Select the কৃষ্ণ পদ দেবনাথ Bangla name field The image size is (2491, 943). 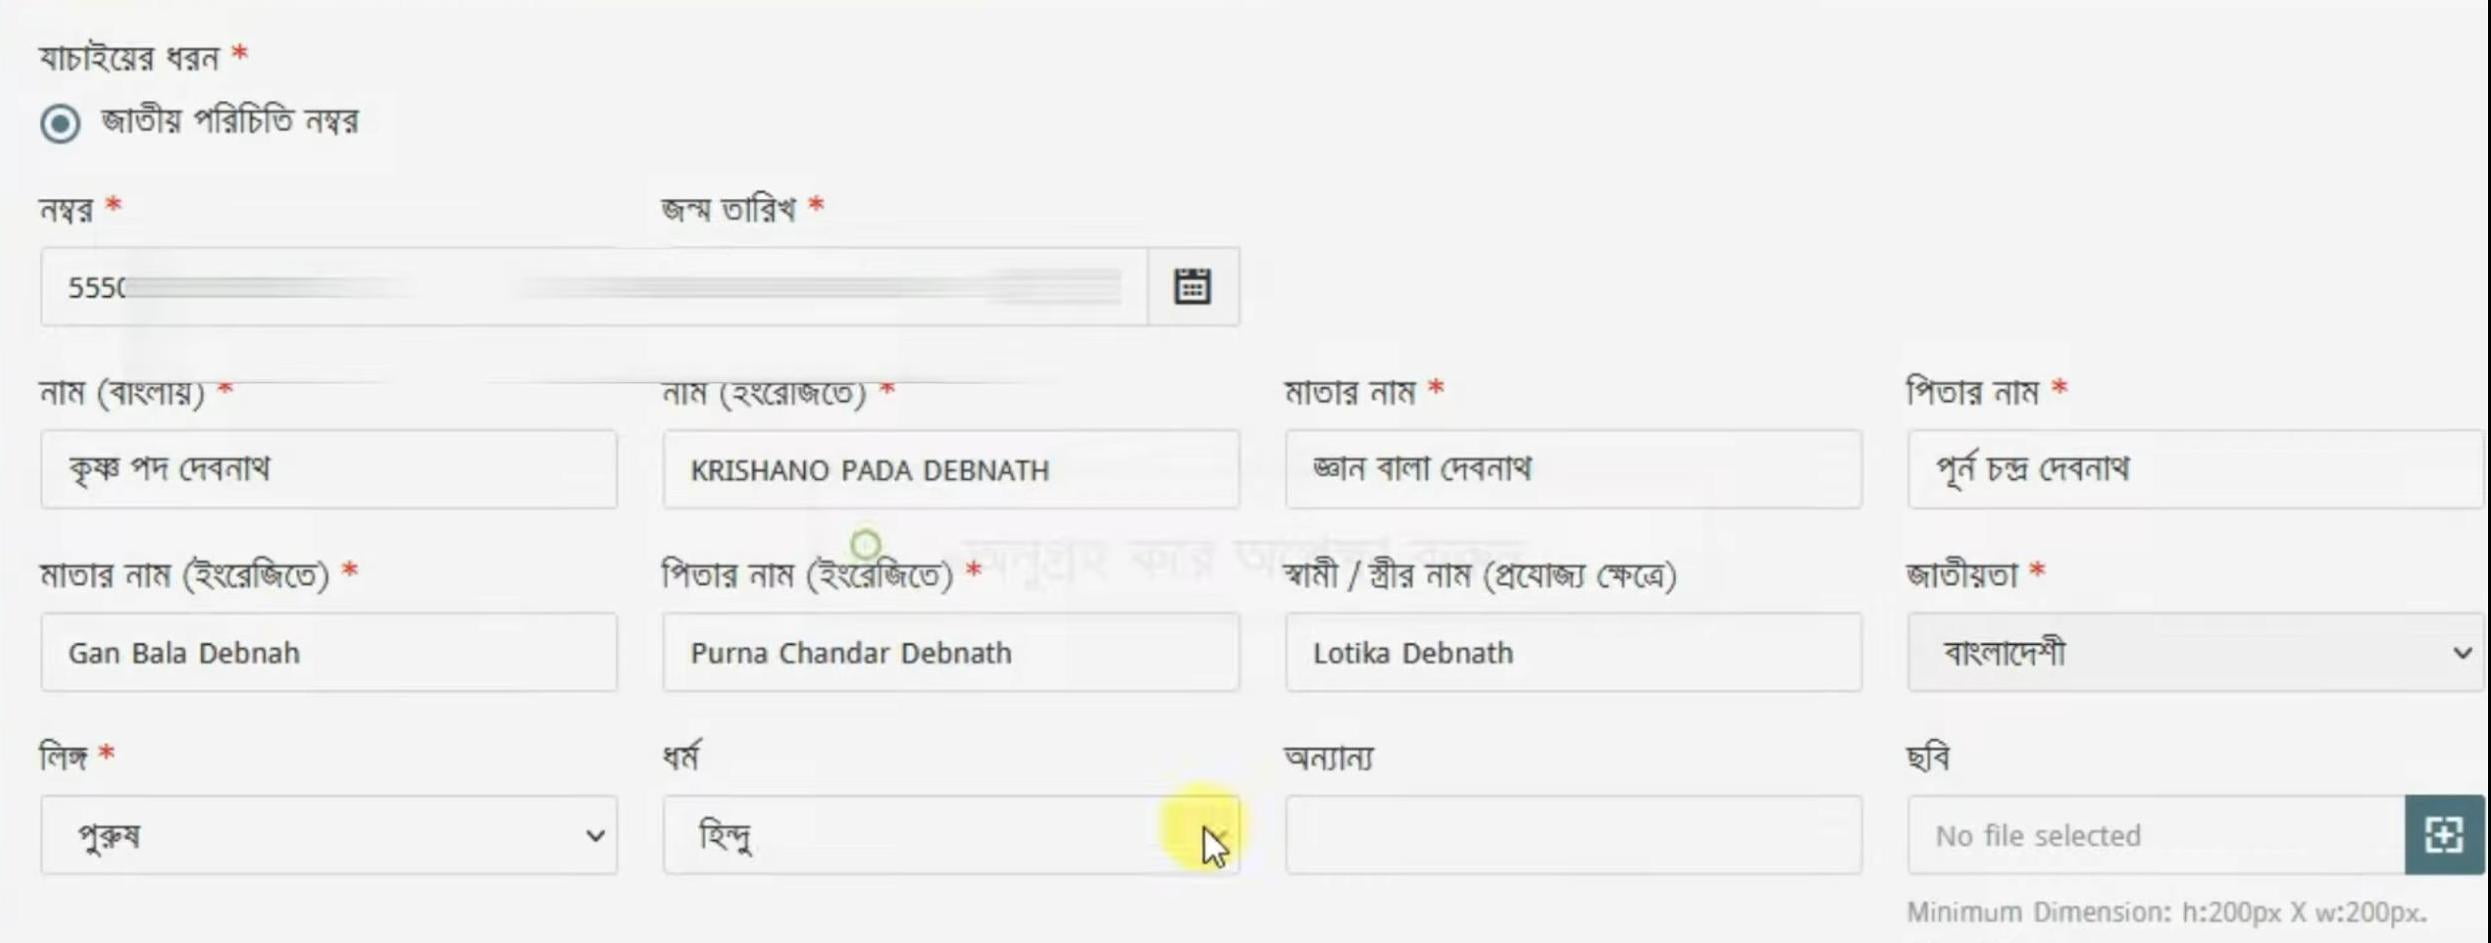(330, 469)
